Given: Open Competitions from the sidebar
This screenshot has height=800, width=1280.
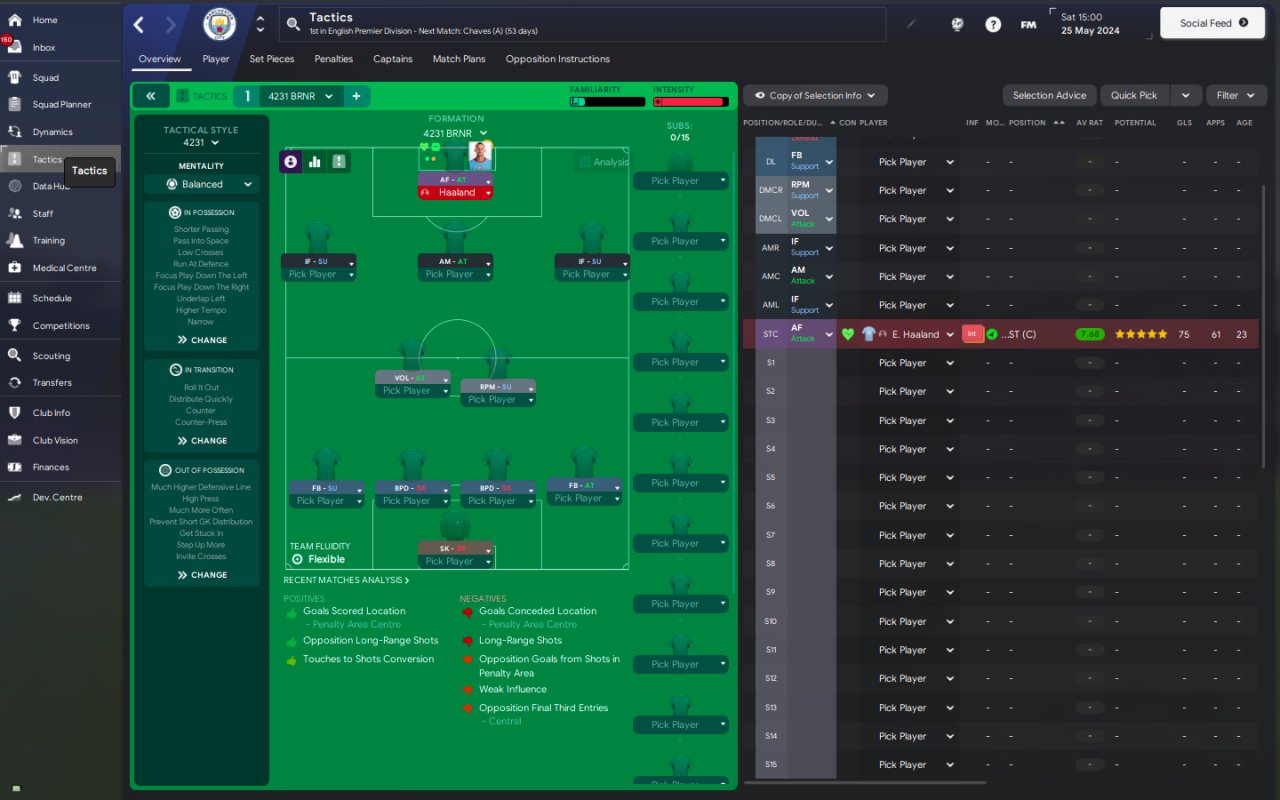Looking at the screenshot, I should [60, 325].
